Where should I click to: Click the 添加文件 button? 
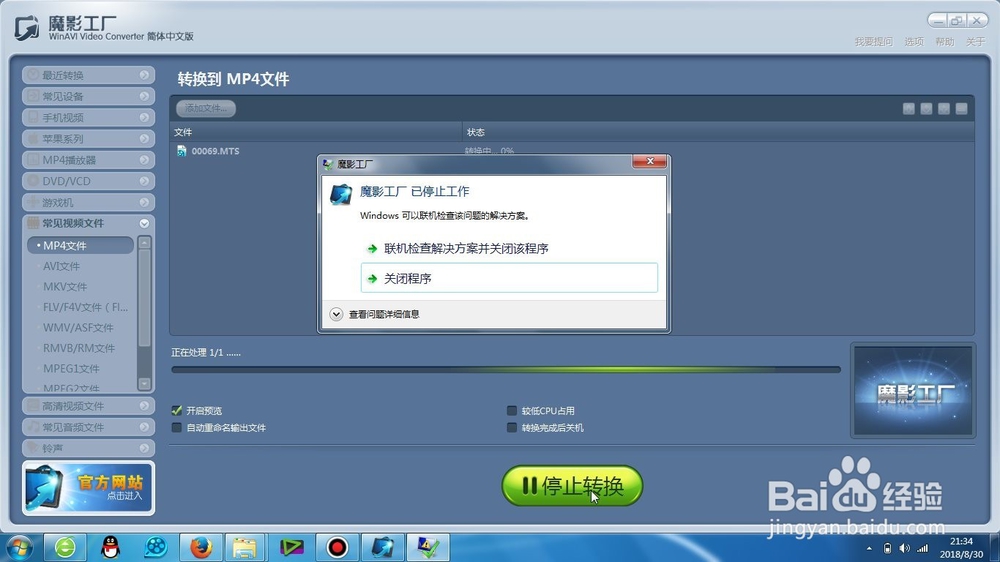[206, 108]
